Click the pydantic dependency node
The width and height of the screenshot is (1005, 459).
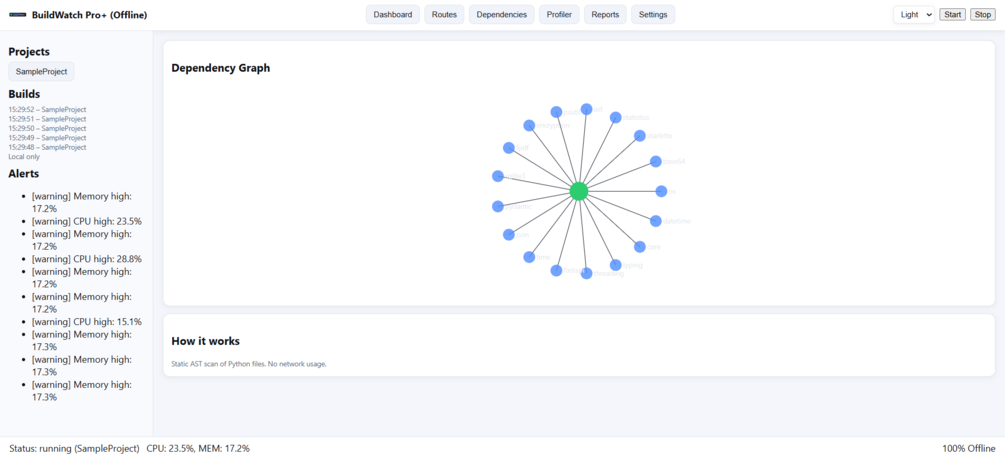[x=498, y=207]
